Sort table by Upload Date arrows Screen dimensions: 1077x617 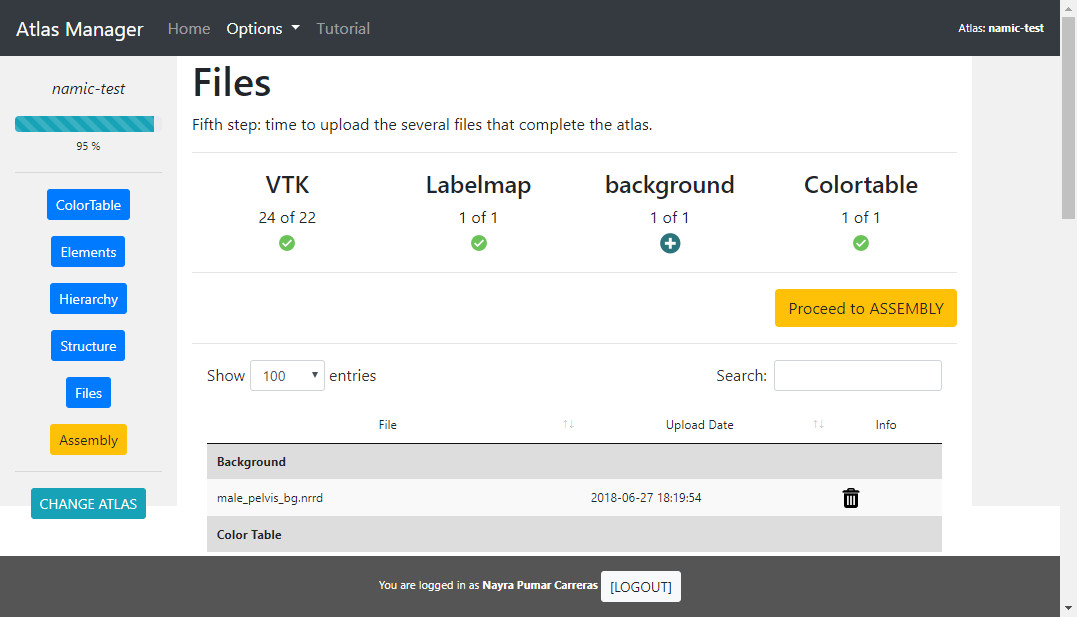pos(818,425)
